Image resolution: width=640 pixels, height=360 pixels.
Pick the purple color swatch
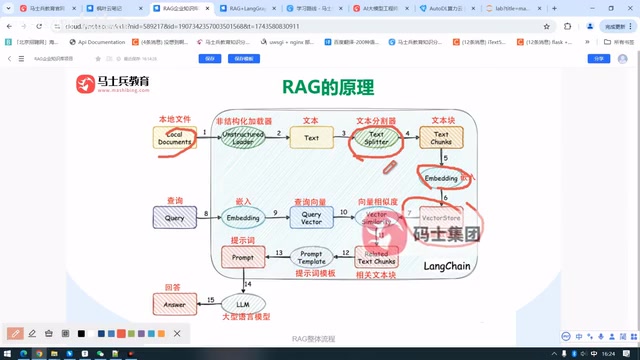141,333
